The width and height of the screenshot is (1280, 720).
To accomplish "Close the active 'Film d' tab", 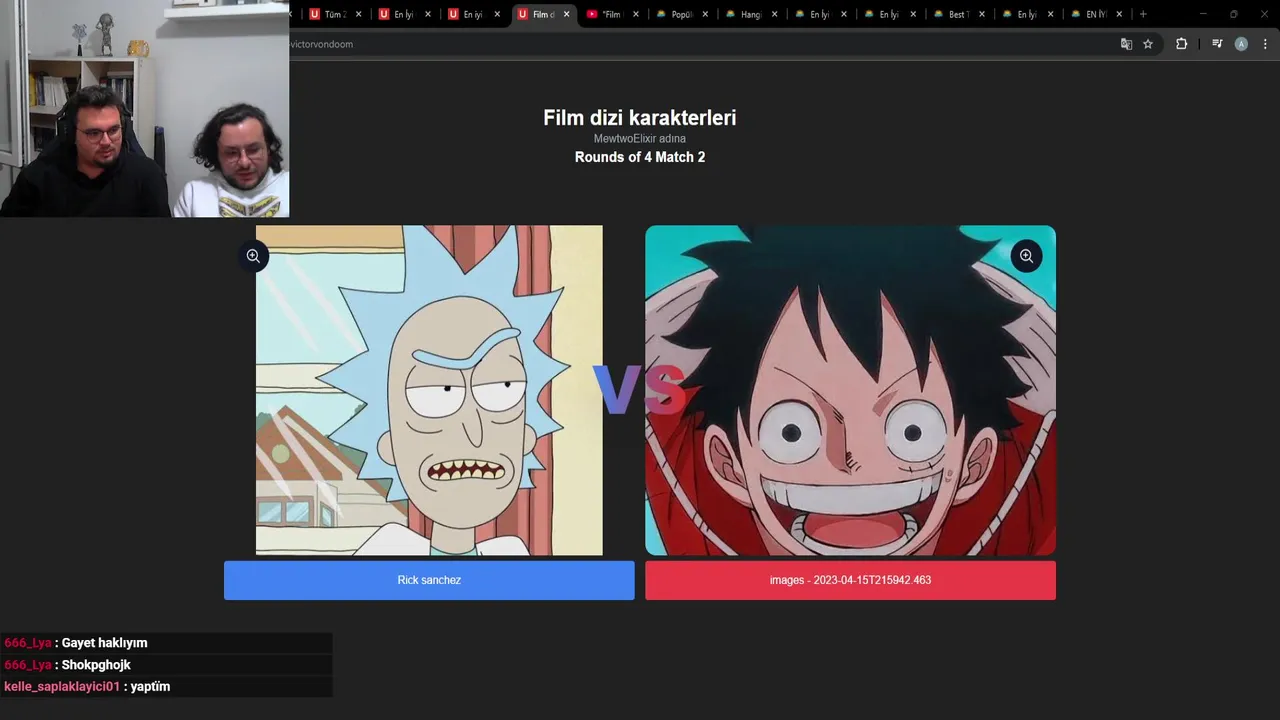I will (566, 14).
